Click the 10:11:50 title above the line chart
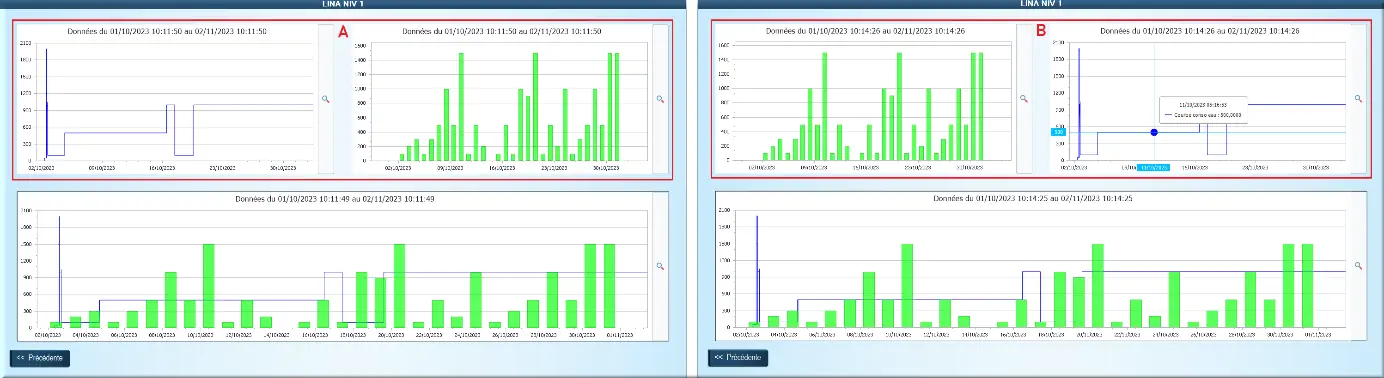Screen dimensions: 1384x378 tap(167, 32)
